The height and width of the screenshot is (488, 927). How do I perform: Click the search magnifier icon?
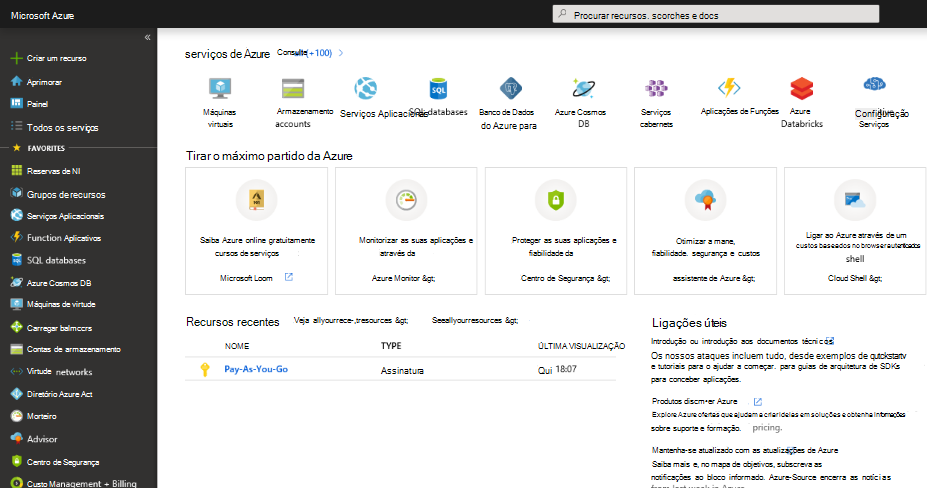563,14
